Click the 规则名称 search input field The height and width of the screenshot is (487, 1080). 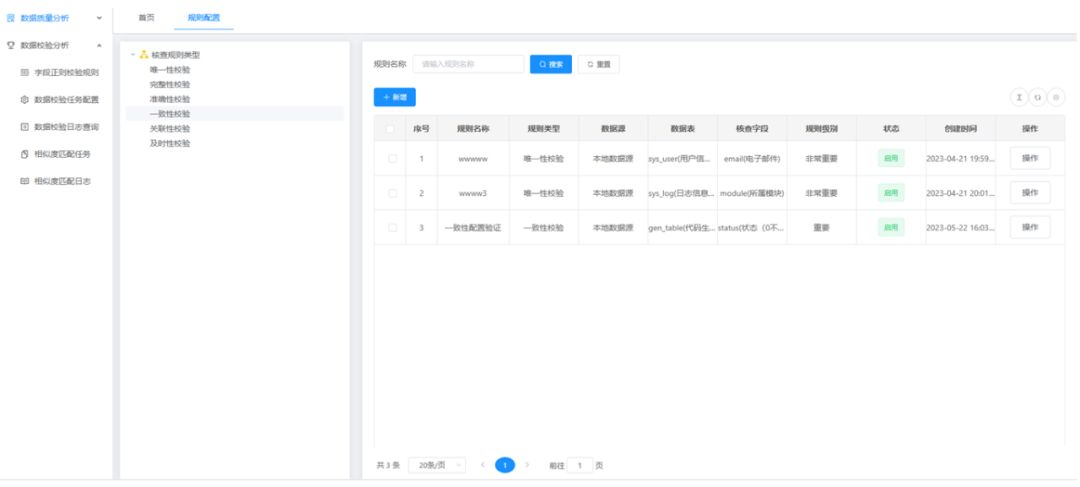468,64
